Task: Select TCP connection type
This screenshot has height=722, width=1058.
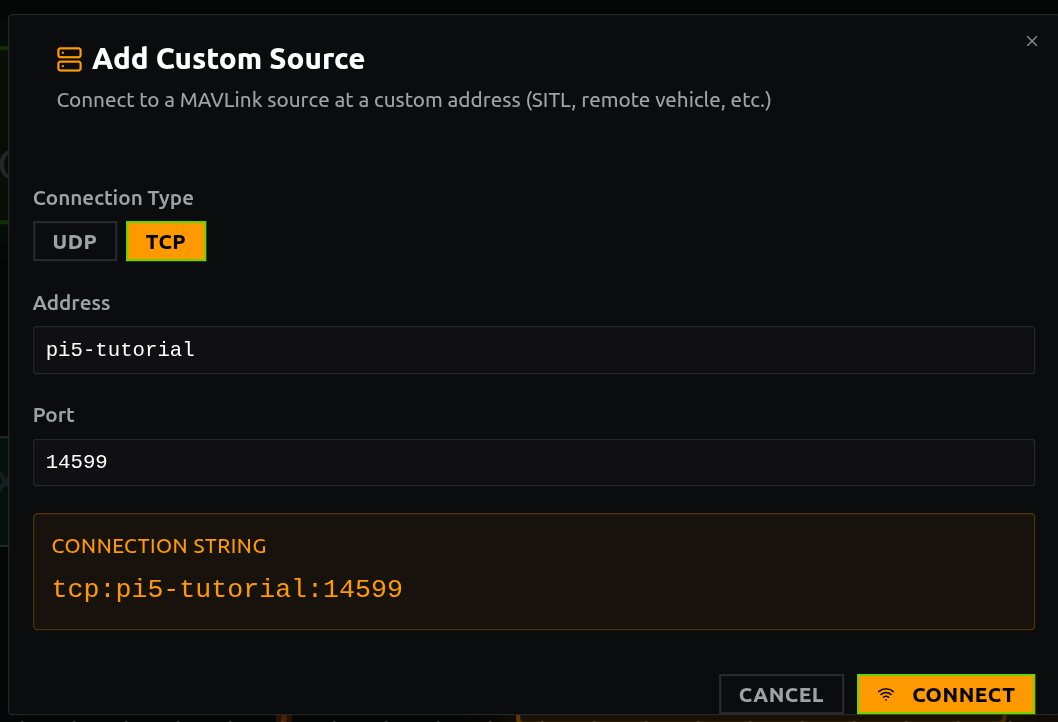Action: pyautogui.click(x=166, y=242)
